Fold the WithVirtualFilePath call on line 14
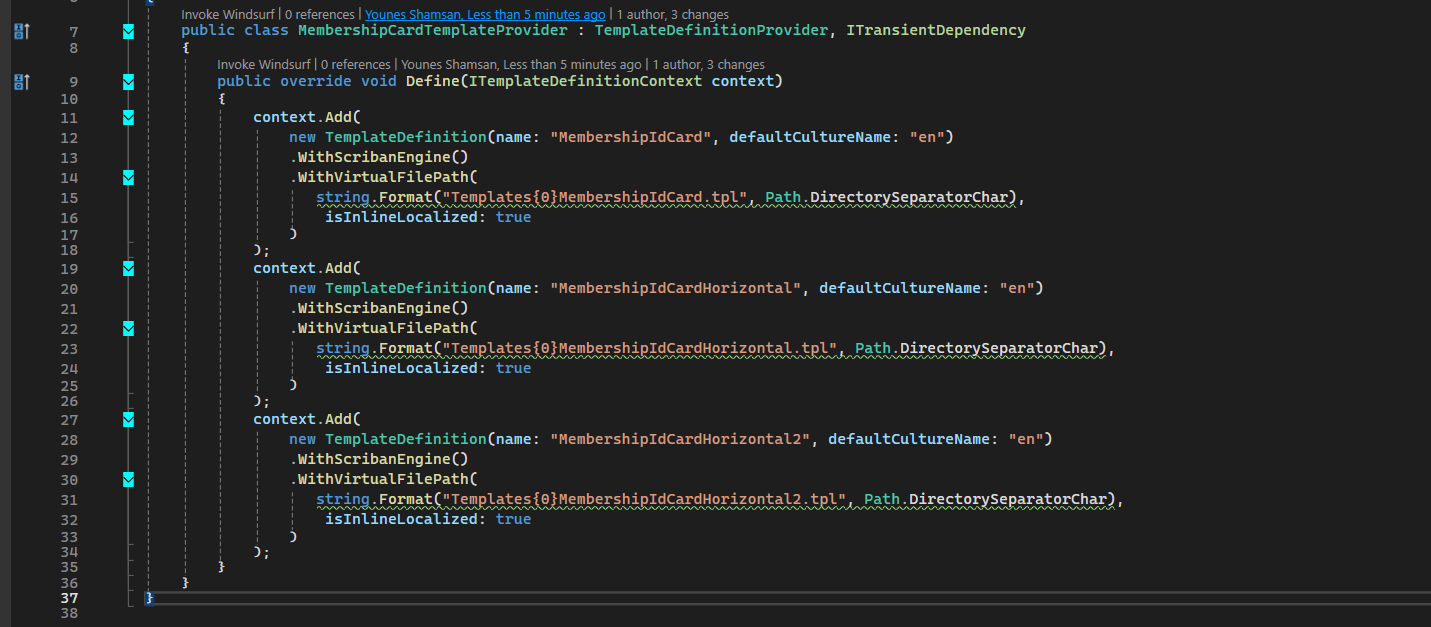This screenshot has height=627, width=1431. tap(128, 177)
